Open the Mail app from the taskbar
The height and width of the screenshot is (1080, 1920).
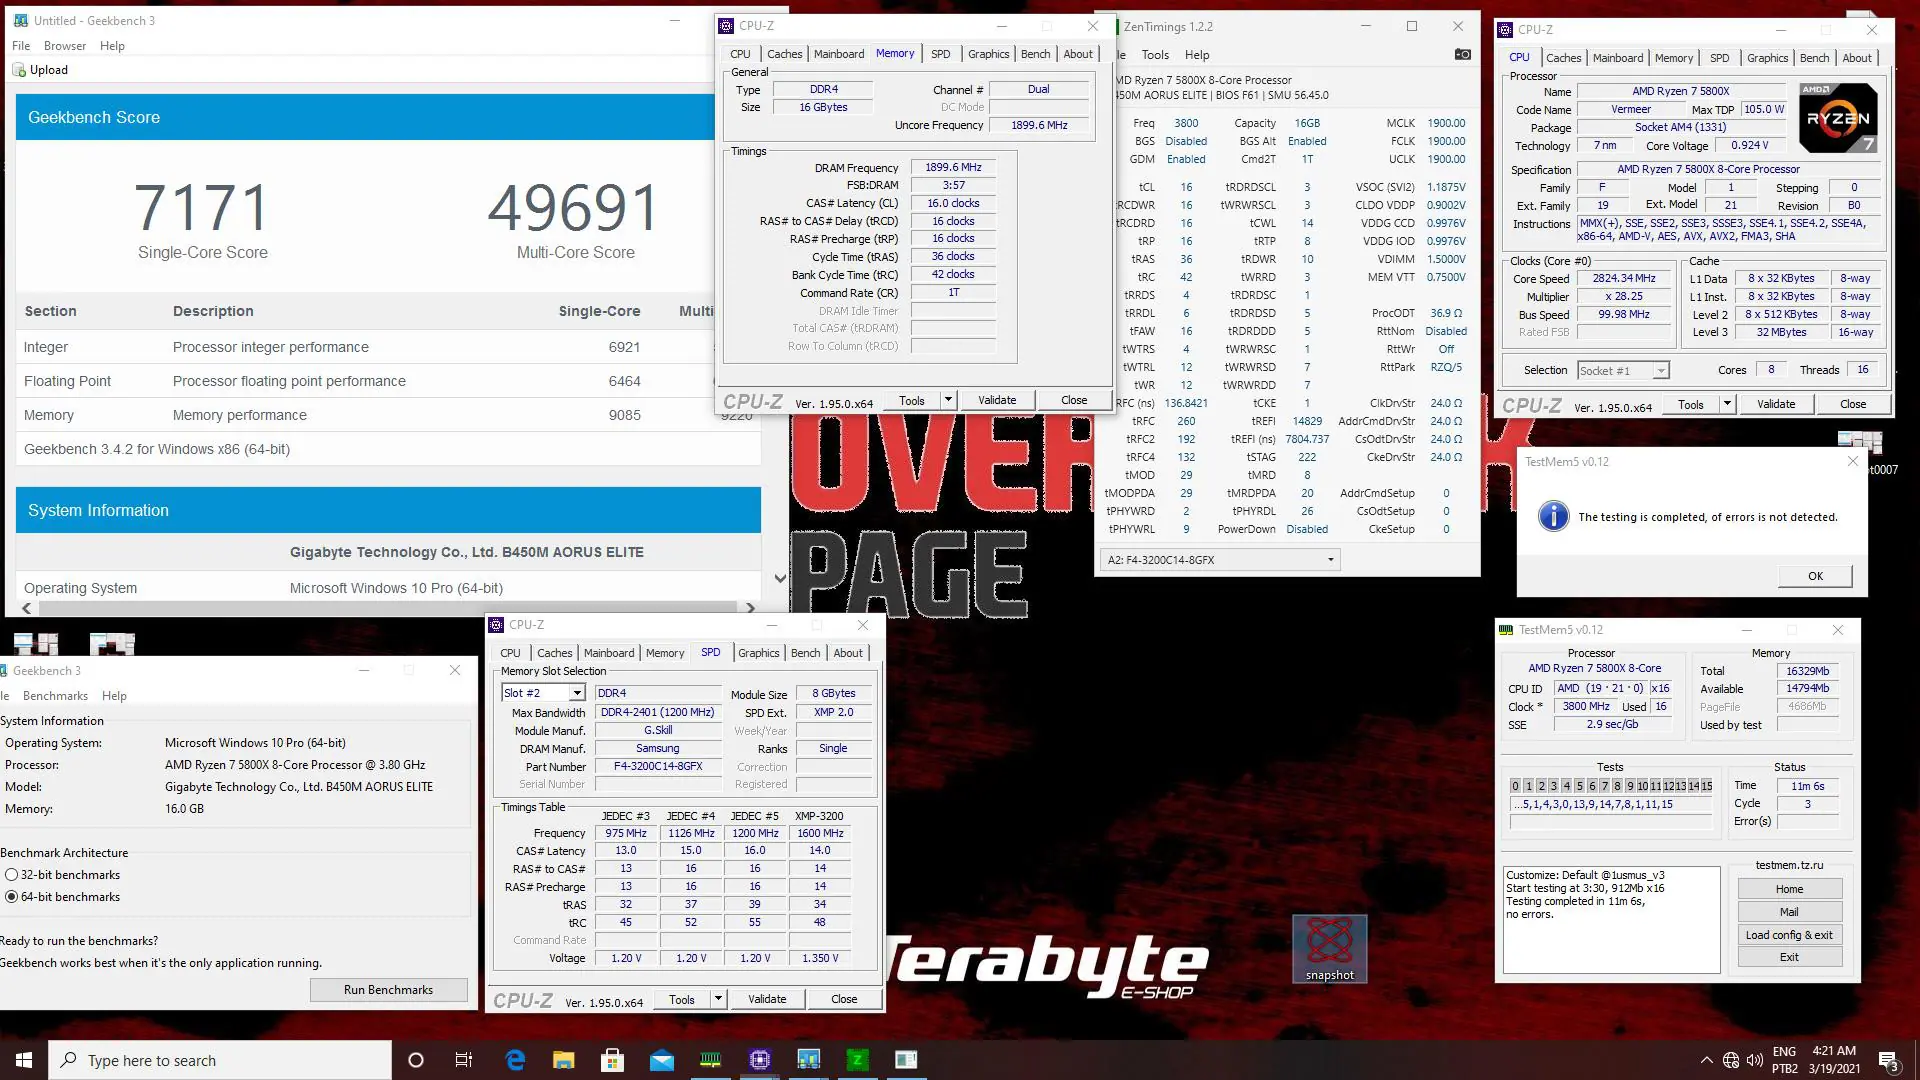(662, 1060)
